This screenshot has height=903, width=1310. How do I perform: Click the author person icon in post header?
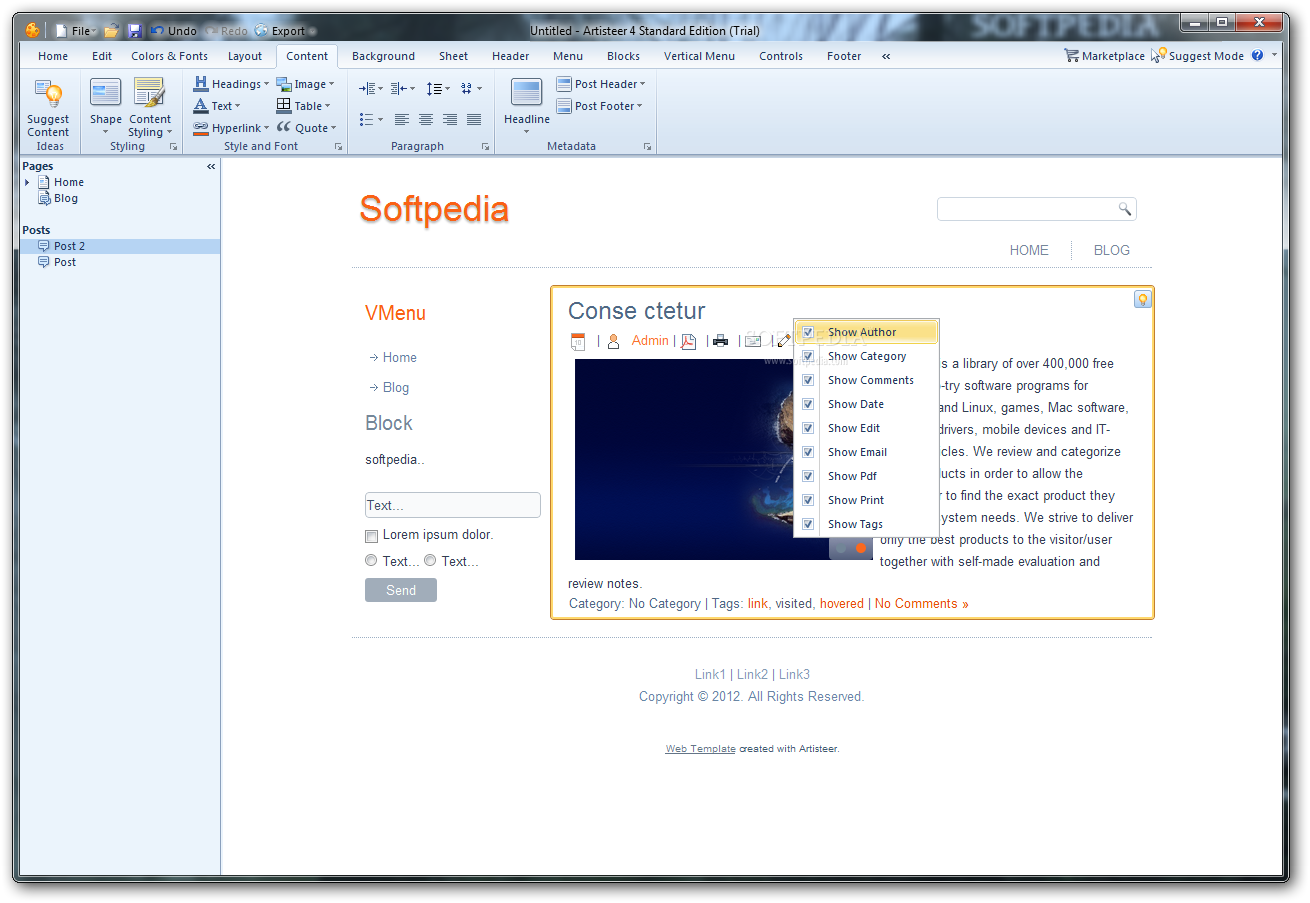tap(613, 341)
